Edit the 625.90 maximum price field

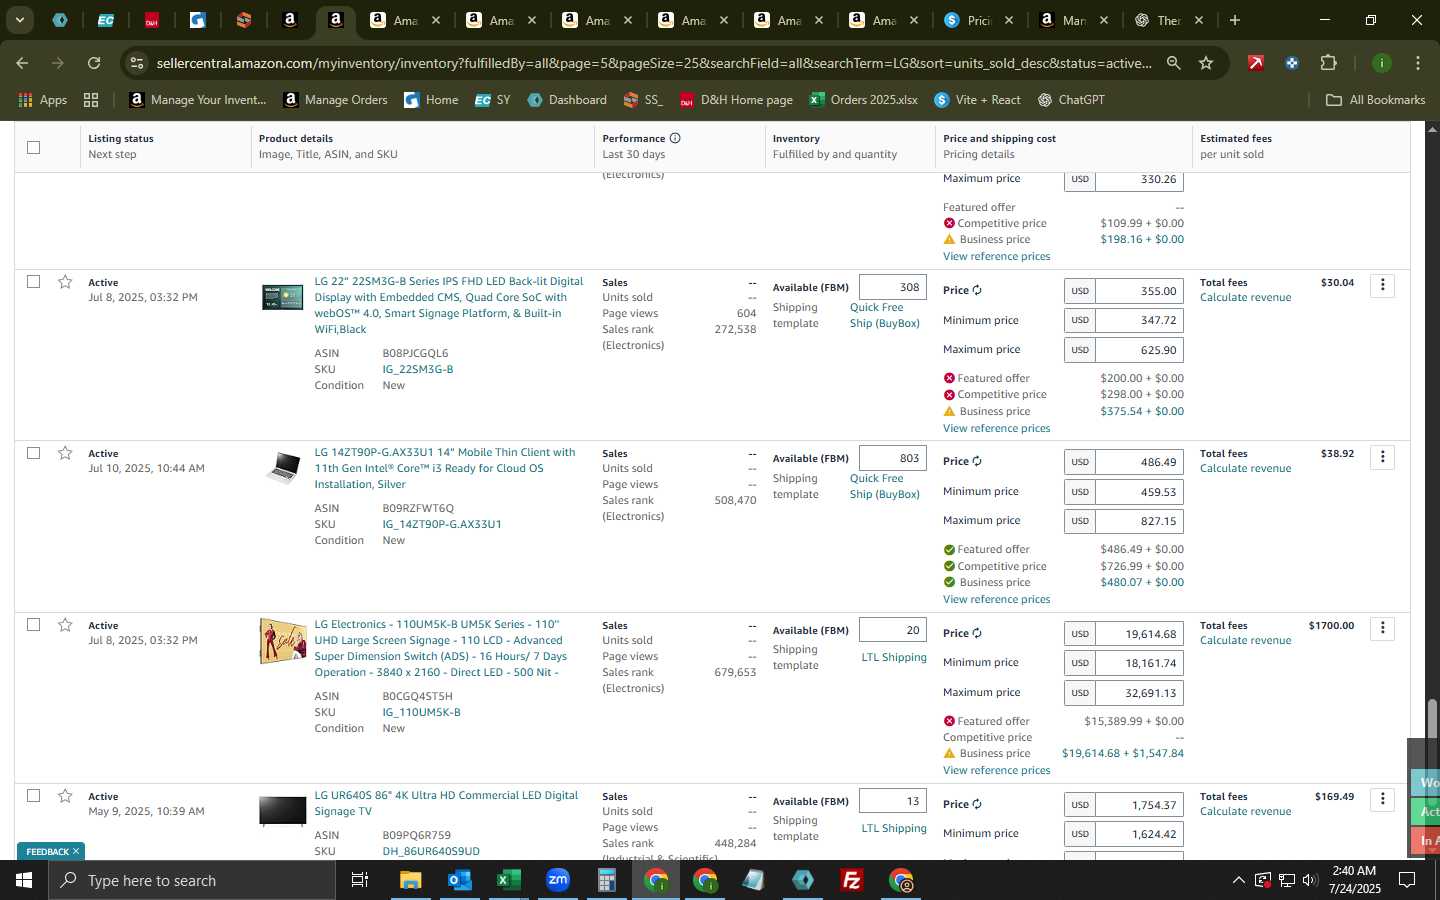click(1140, 350)
